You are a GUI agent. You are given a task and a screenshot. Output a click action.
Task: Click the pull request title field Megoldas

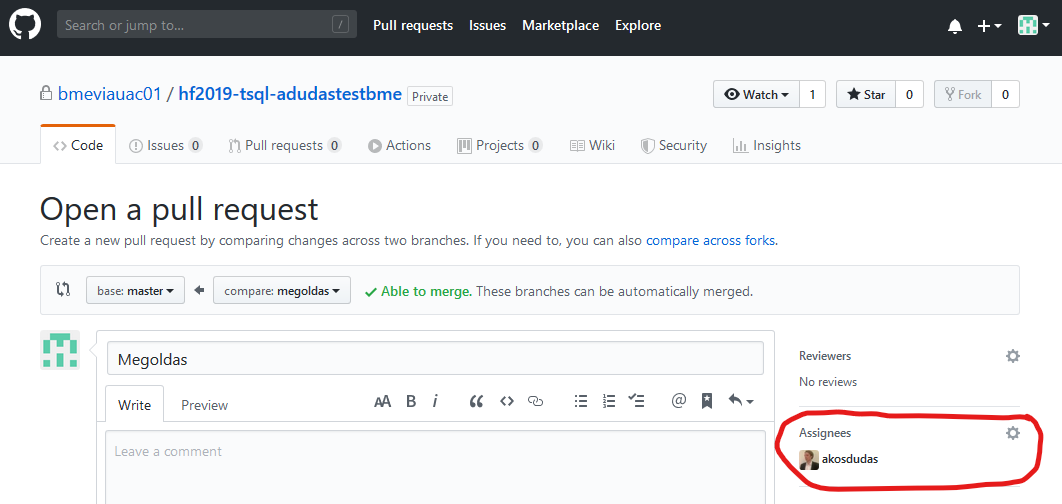click(x=436, y=358)
